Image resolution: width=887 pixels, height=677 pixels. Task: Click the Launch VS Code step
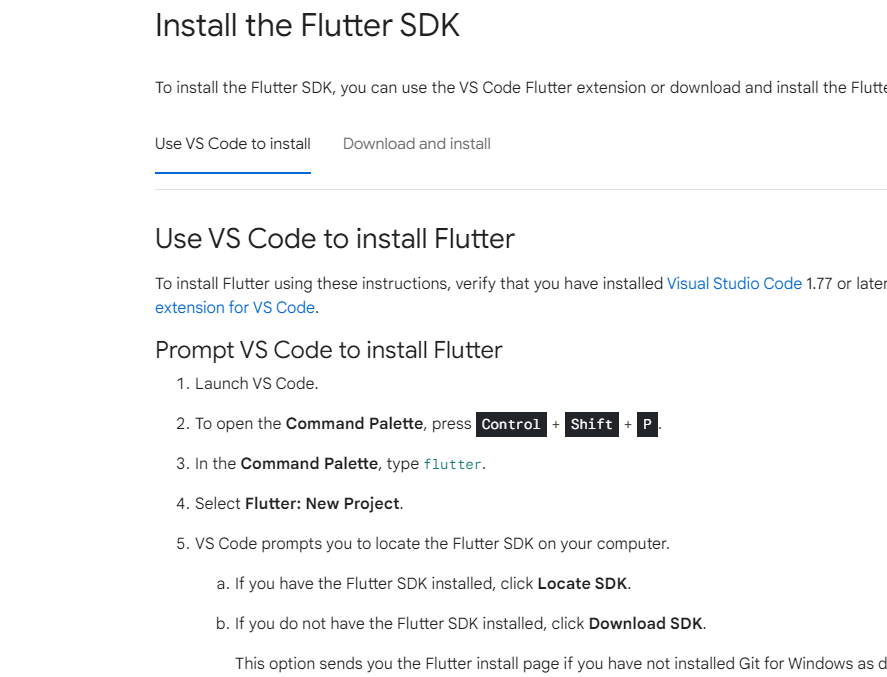click(x=257, y=383)
